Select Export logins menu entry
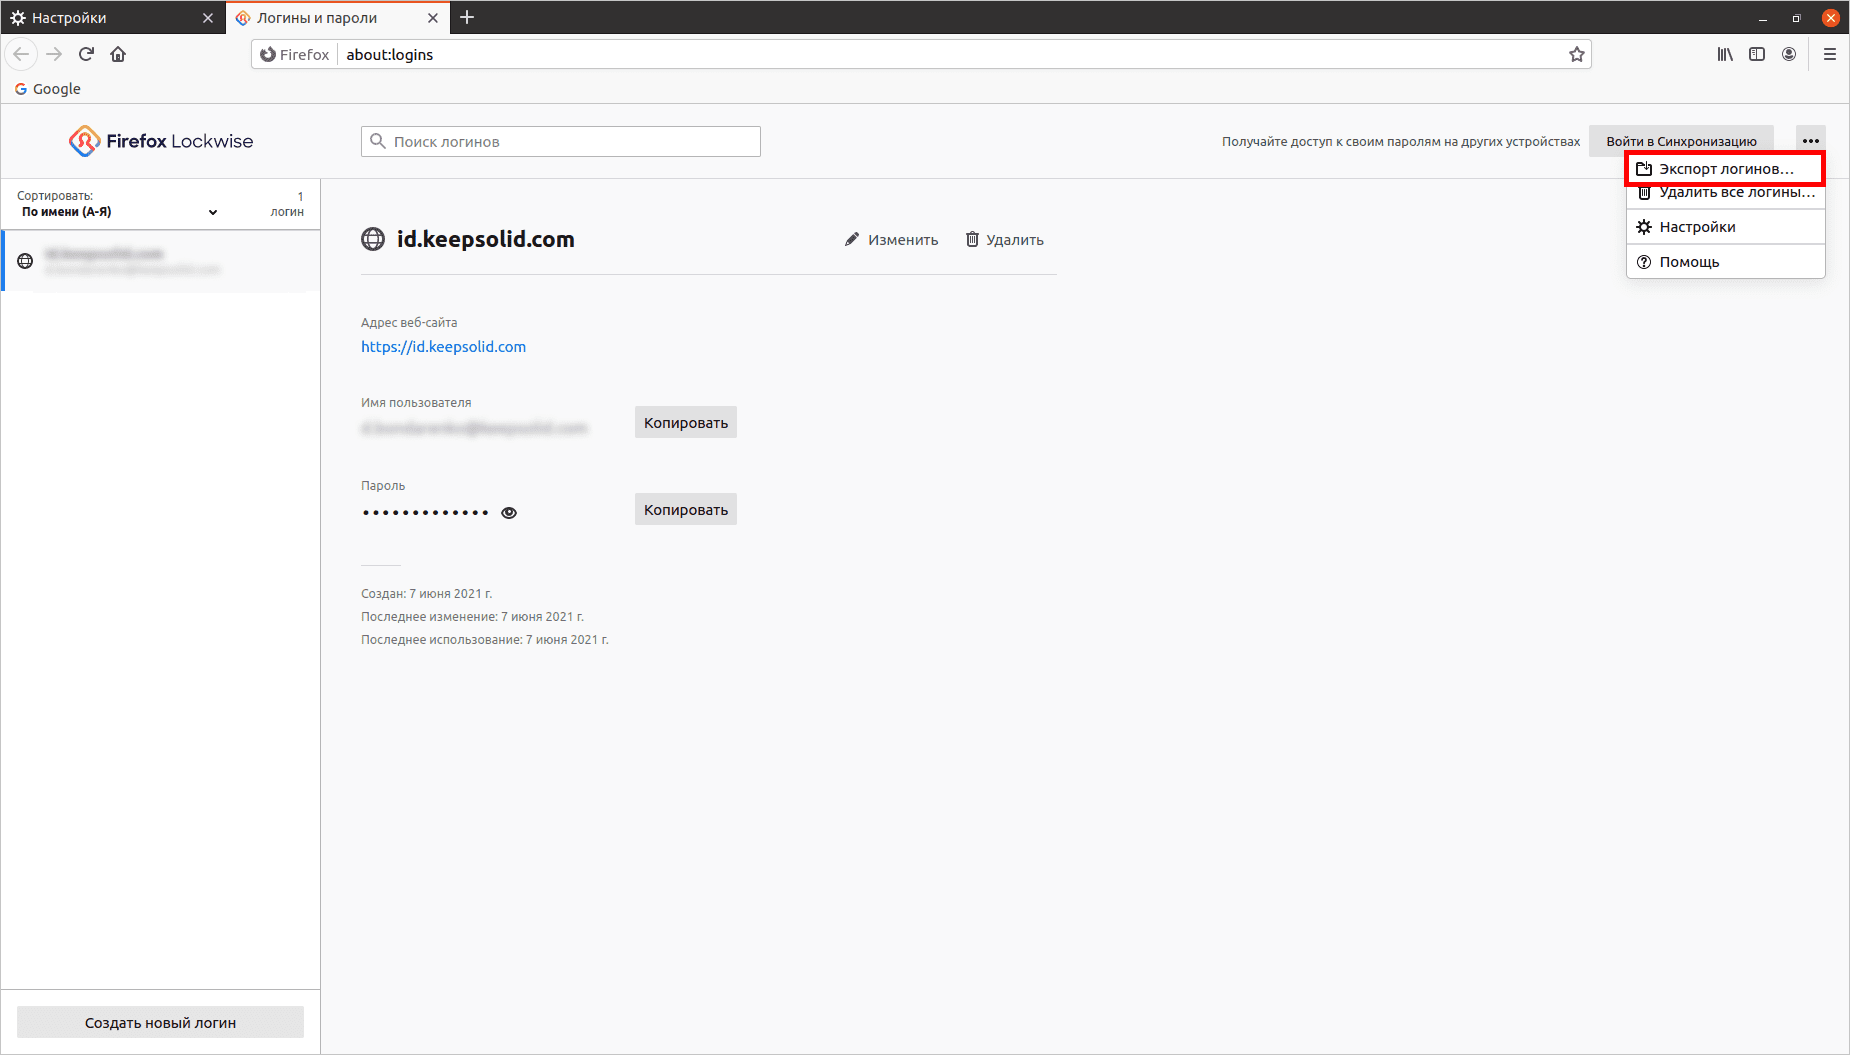Screen dimensions: 1850x1055 click(1725, 169)
